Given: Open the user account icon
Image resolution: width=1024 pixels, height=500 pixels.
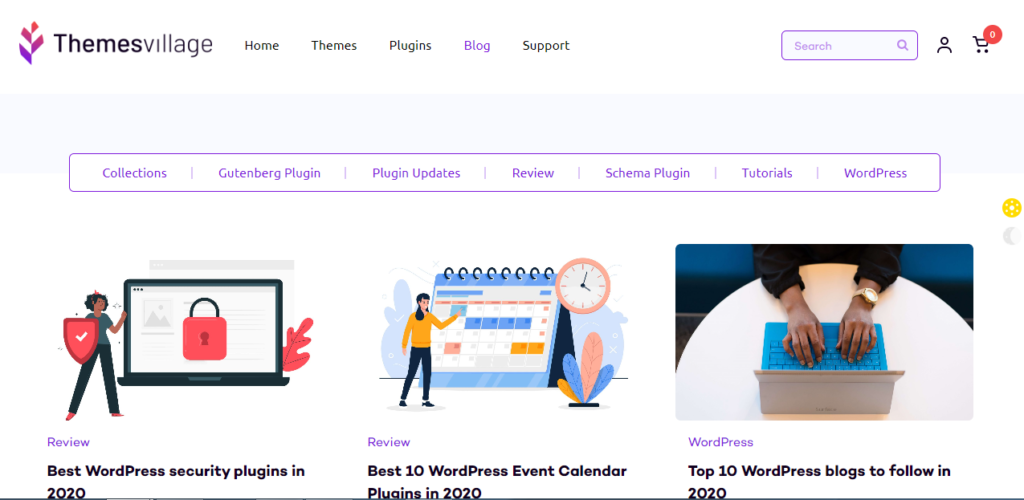Looking at the screenshot, I should [x=944, y=45].
